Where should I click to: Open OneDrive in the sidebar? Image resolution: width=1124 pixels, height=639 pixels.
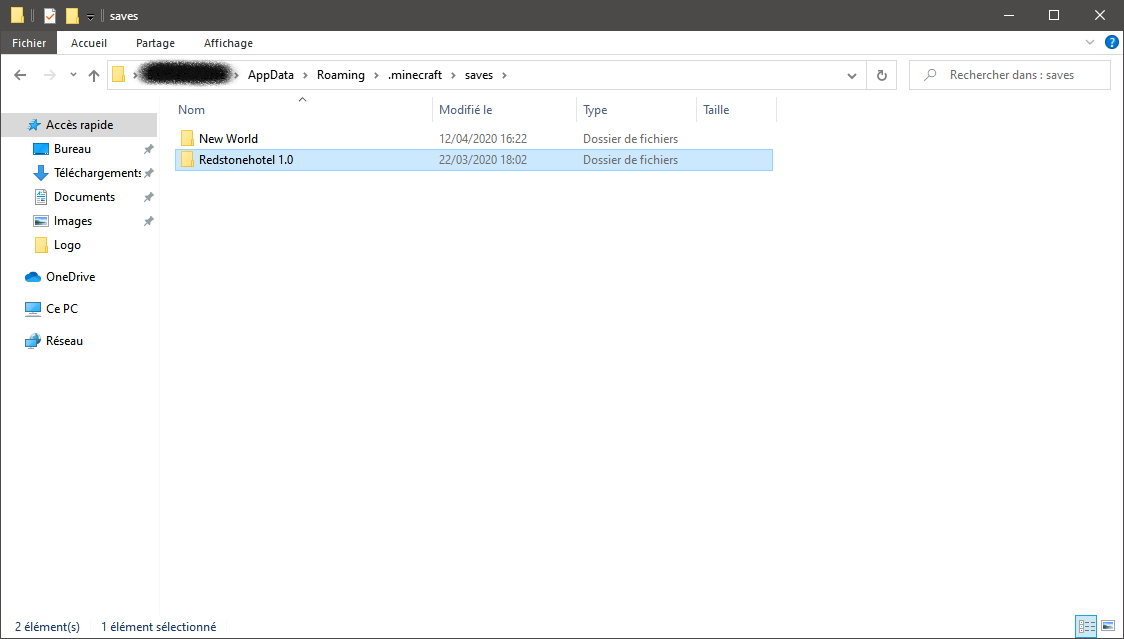(x=70, y=276)
